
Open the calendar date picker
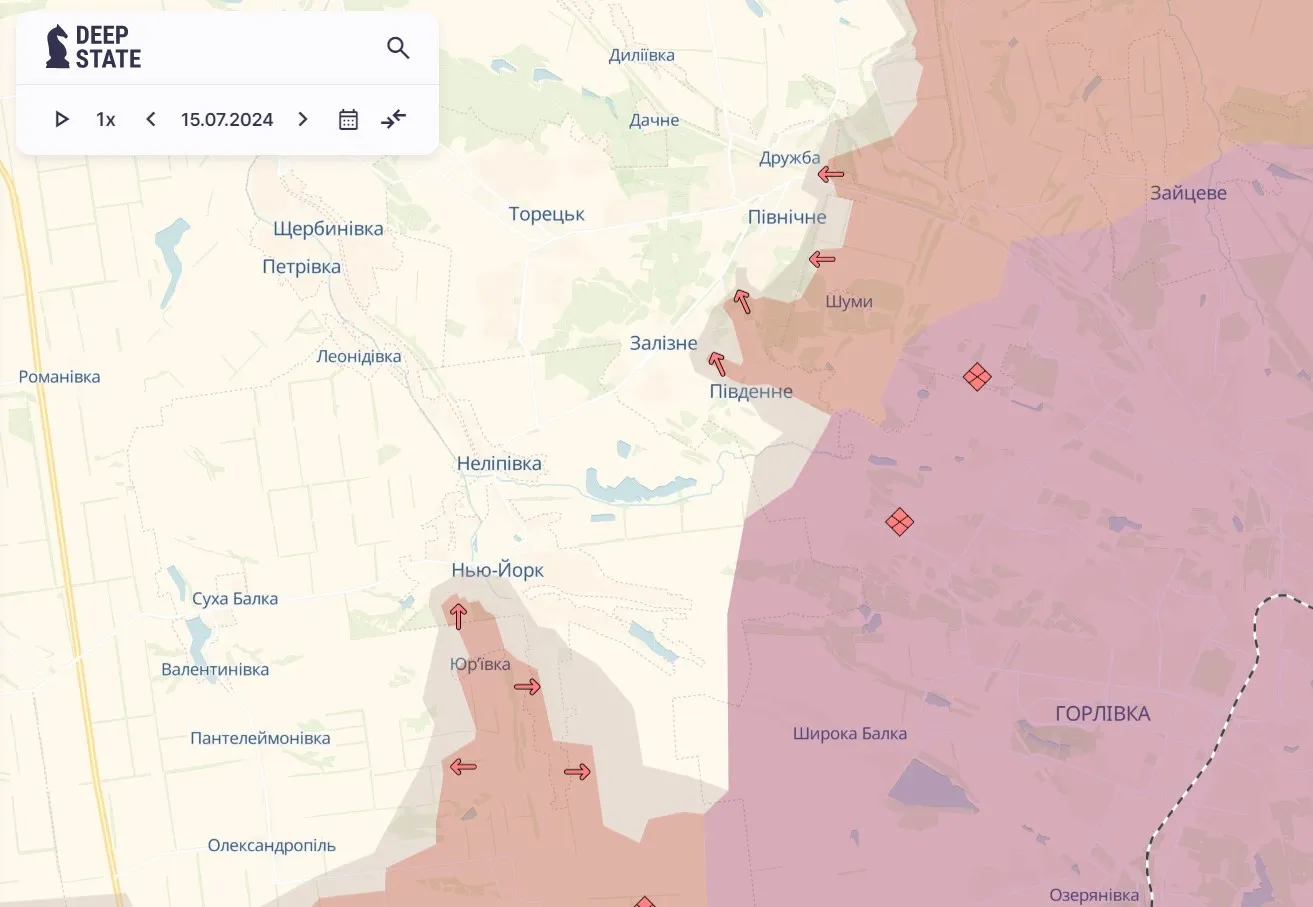(x=348, y=120)
